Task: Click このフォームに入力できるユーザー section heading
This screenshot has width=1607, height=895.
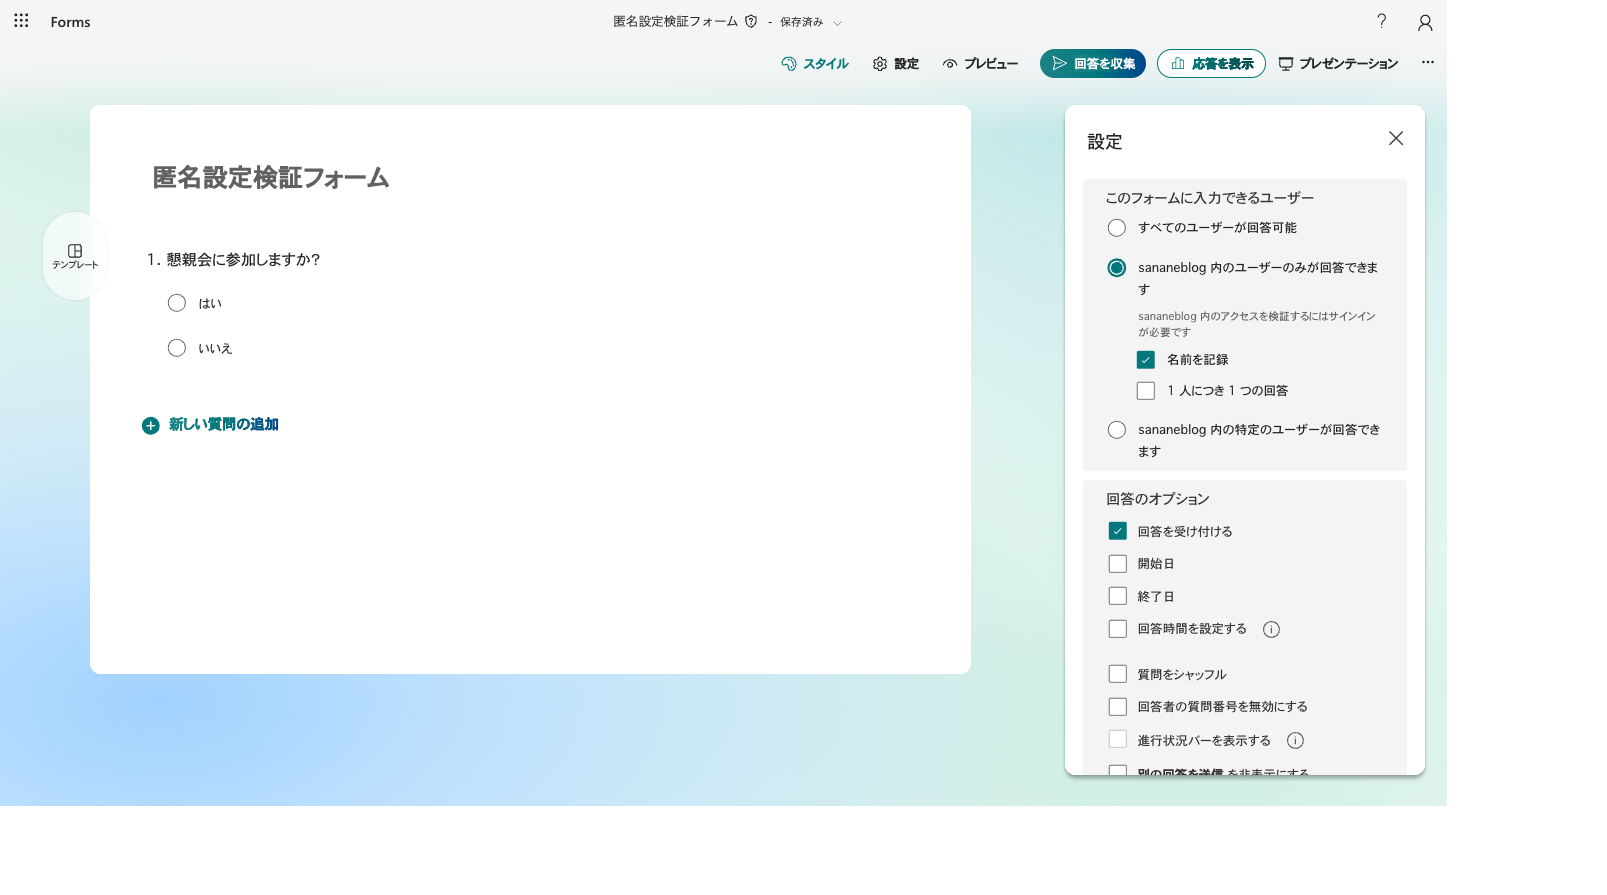Action: [x=1210, y=198]
